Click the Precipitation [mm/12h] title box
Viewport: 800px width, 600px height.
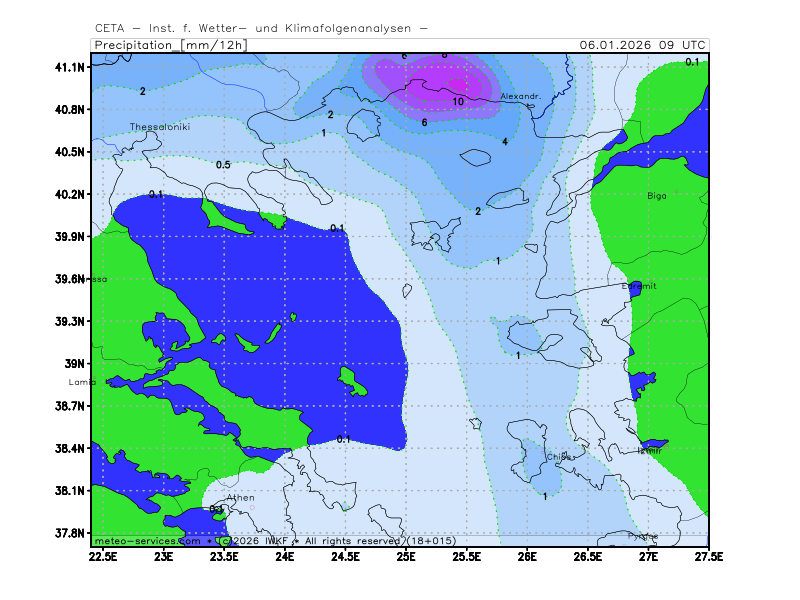(x=170, y=45)
